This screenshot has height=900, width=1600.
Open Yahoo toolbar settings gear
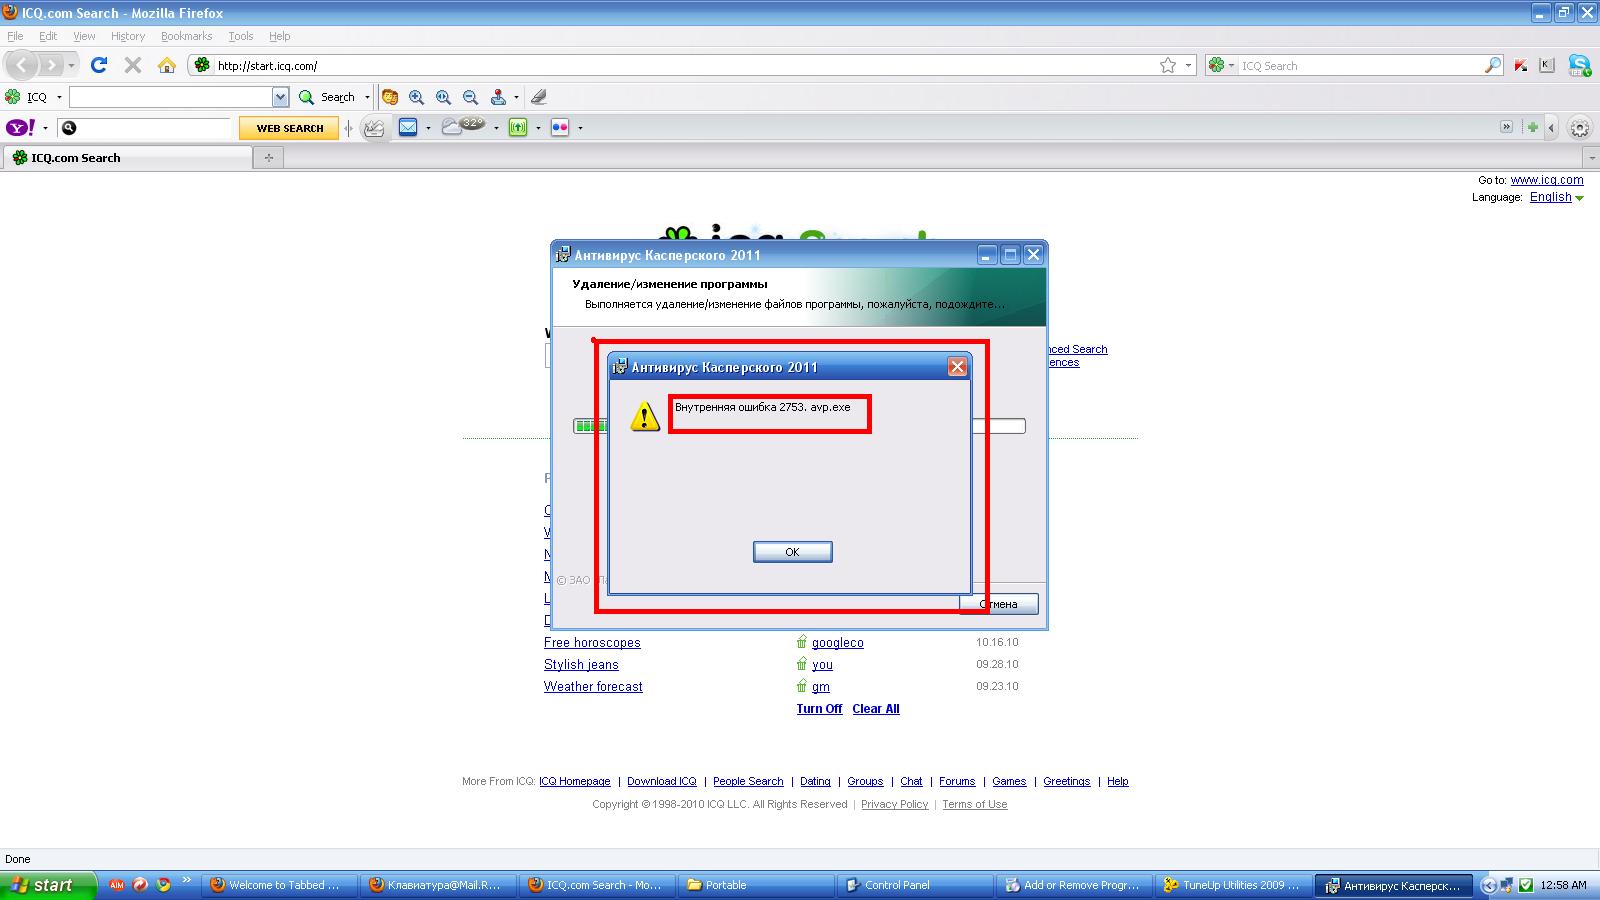[x=1580, y=128]
